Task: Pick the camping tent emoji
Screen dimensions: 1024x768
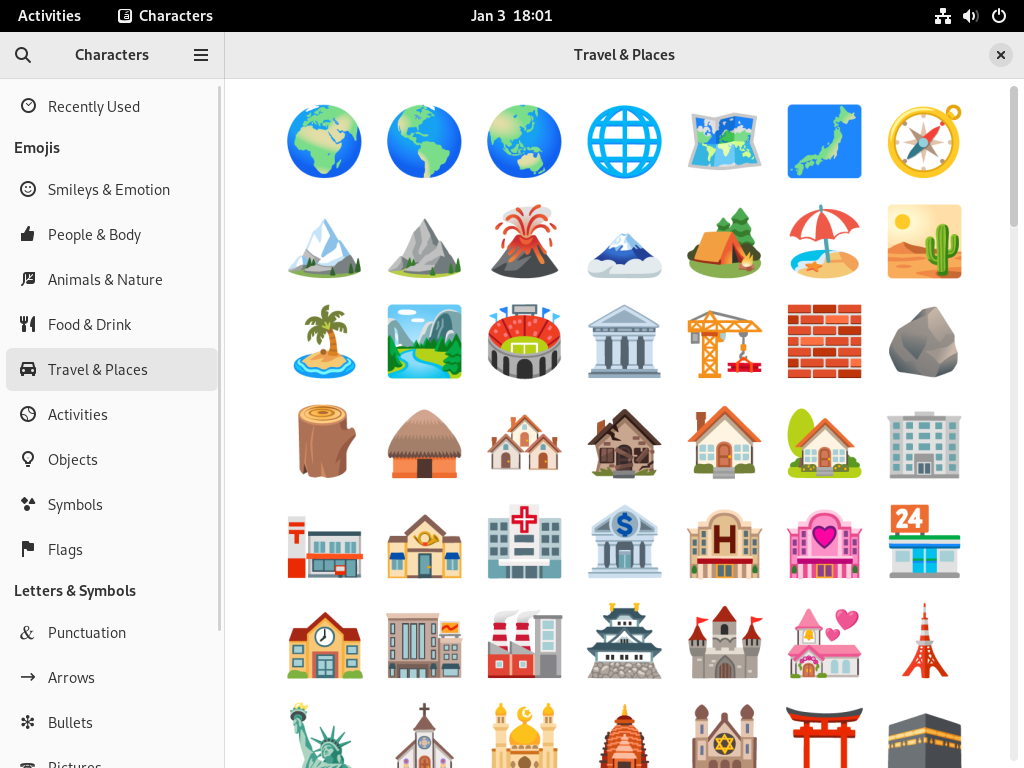Action: pos(724,242)
